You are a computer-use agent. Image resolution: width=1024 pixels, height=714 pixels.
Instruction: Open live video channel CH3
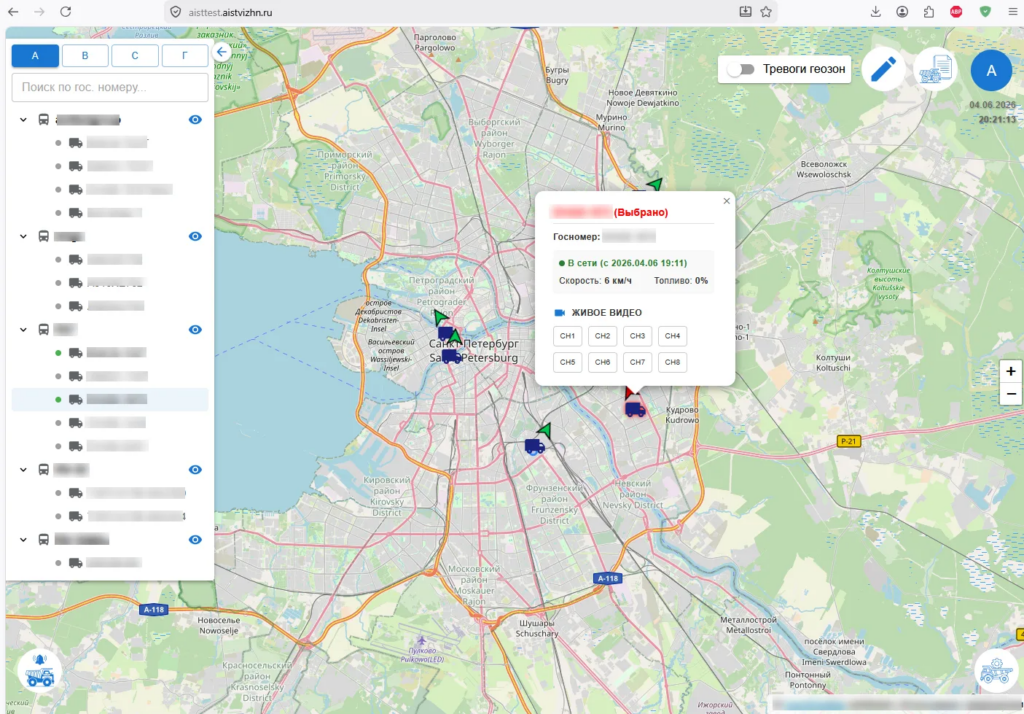coord(637,336)
